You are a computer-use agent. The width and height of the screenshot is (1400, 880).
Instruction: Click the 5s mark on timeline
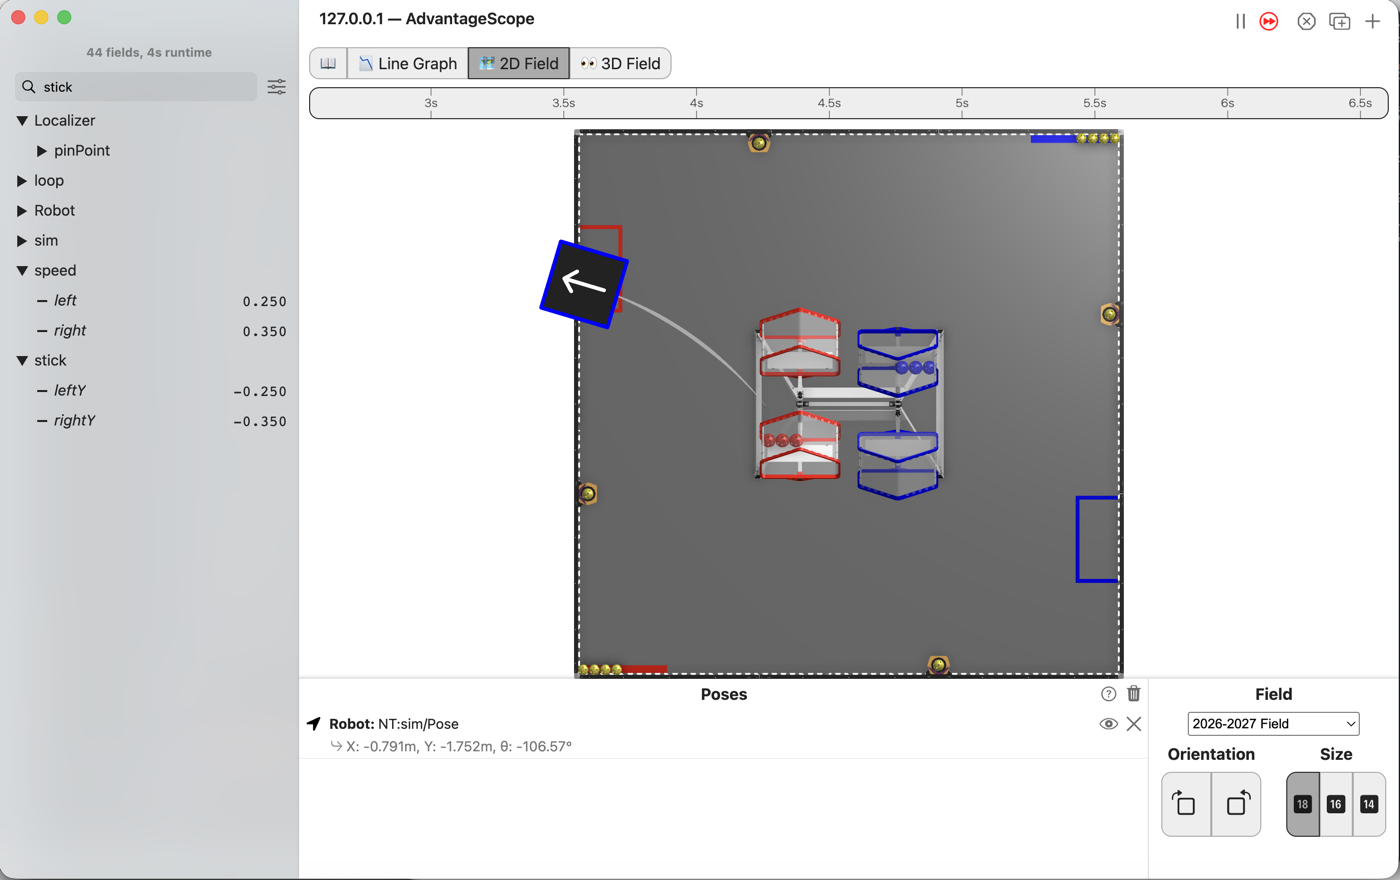tap(961, 103)
